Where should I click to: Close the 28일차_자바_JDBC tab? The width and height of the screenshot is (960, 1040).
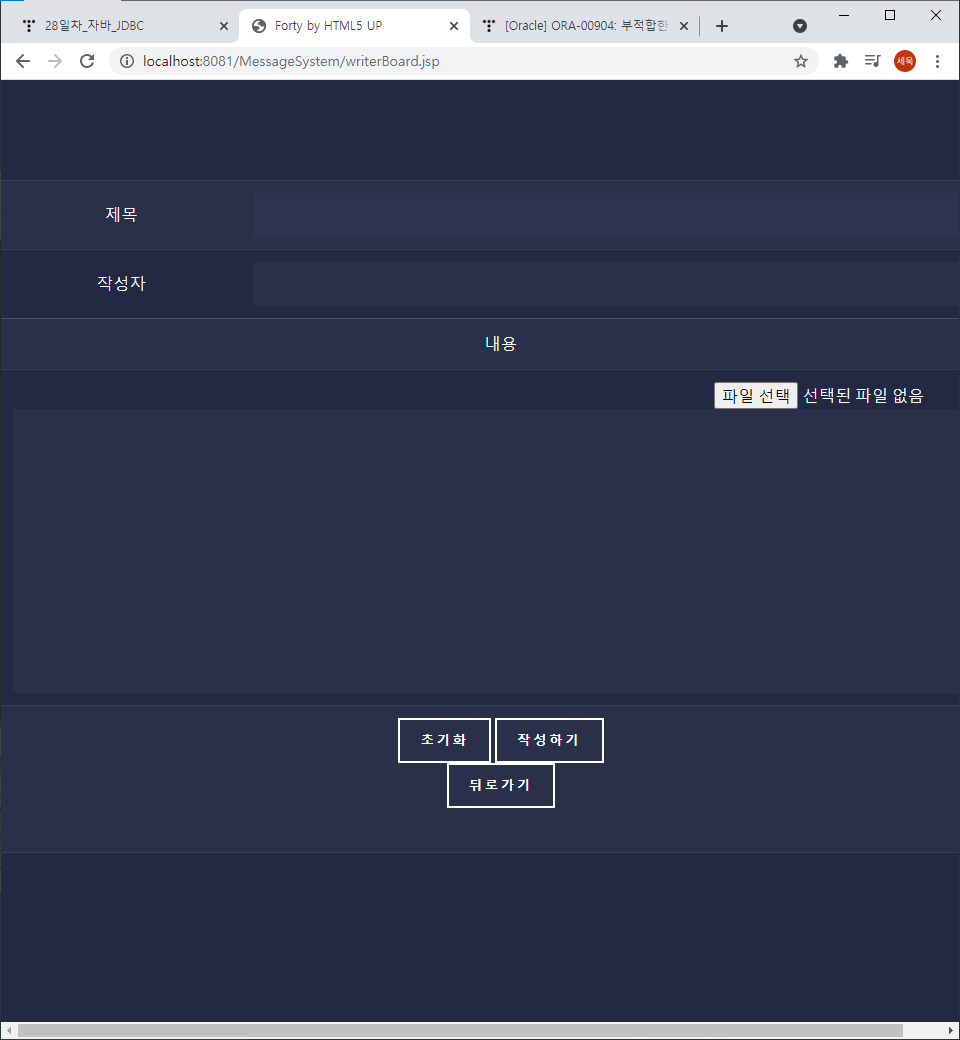point(224,26)
